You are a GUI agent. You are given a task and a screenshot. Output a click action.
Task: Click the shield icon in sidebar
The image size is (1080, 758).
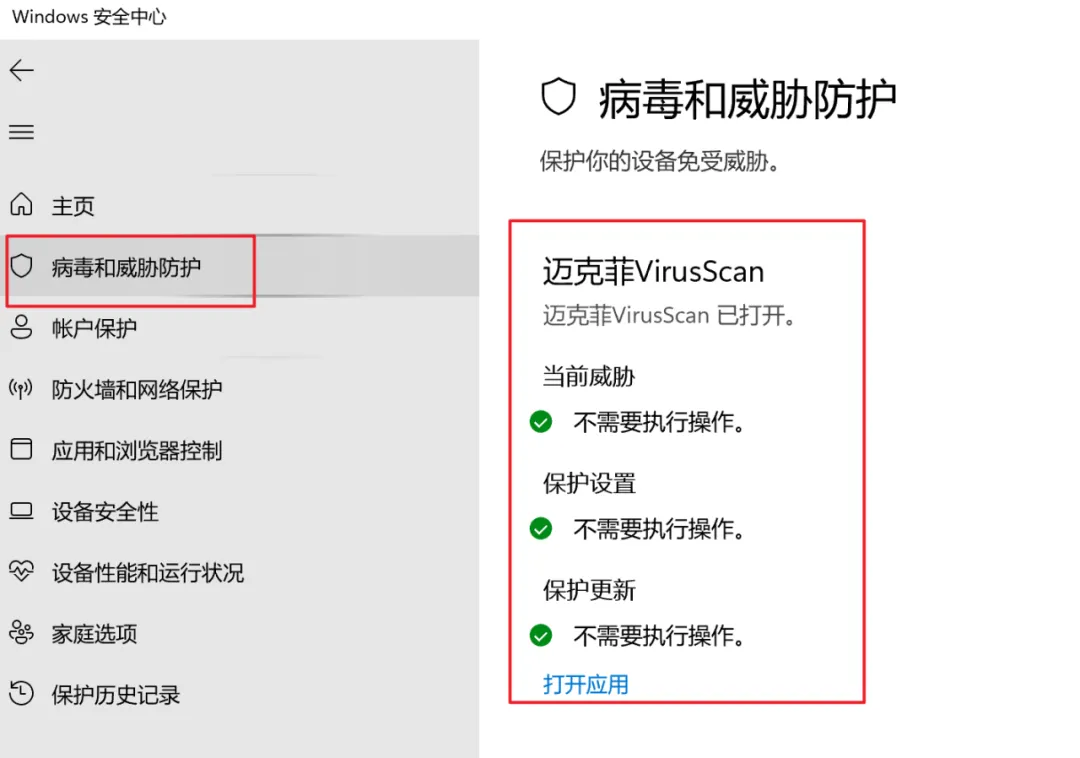(21, 266)
